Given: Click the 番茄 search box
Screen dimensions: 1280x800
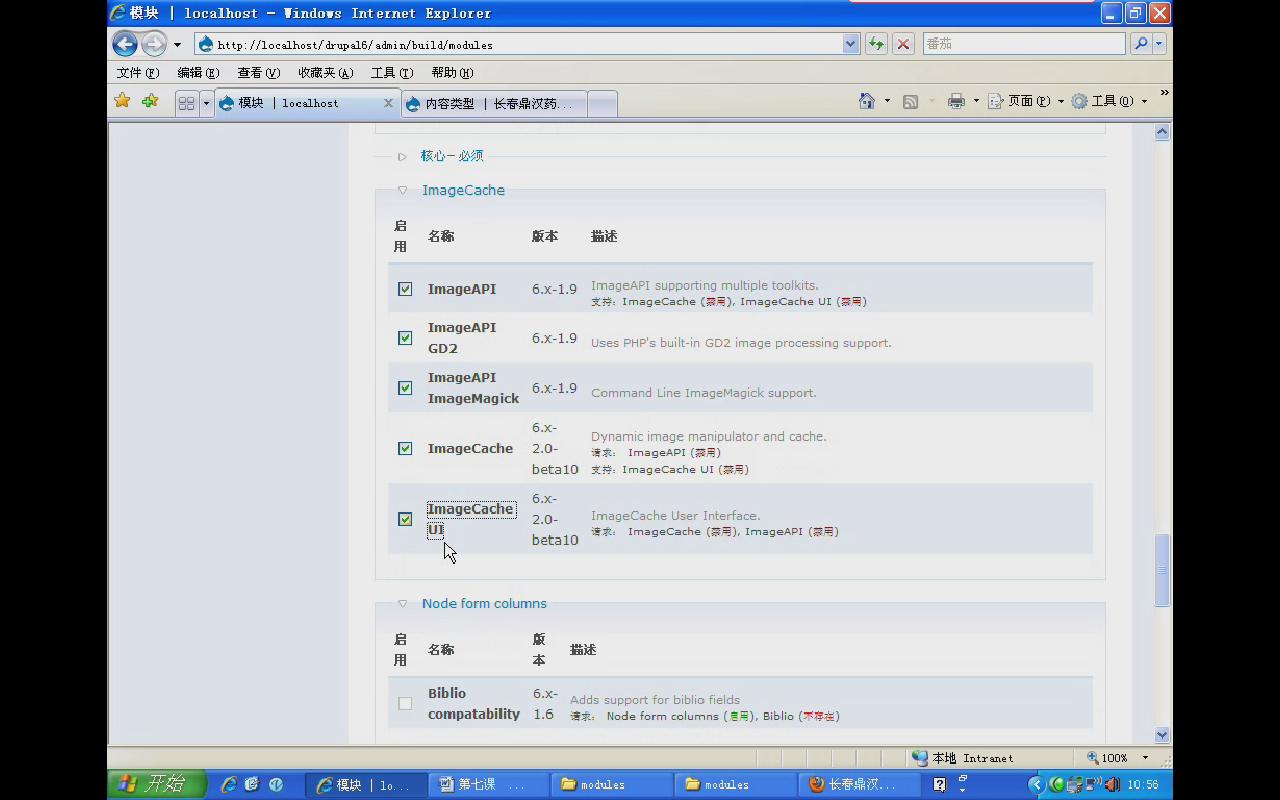Looking at the screenshot, I should pos(1024,44).
